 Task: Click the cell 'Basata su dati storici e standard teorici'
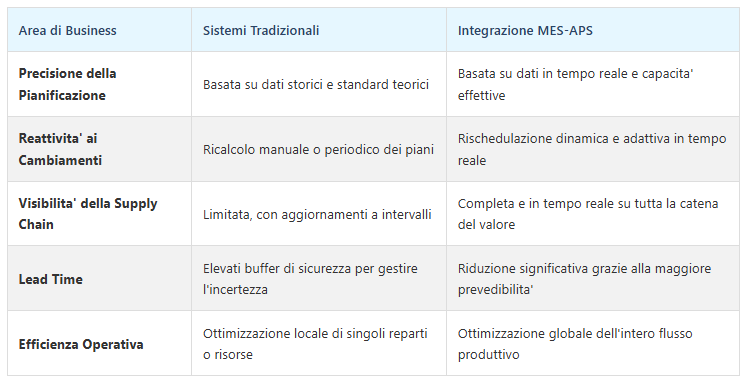(x=319, y=84)
